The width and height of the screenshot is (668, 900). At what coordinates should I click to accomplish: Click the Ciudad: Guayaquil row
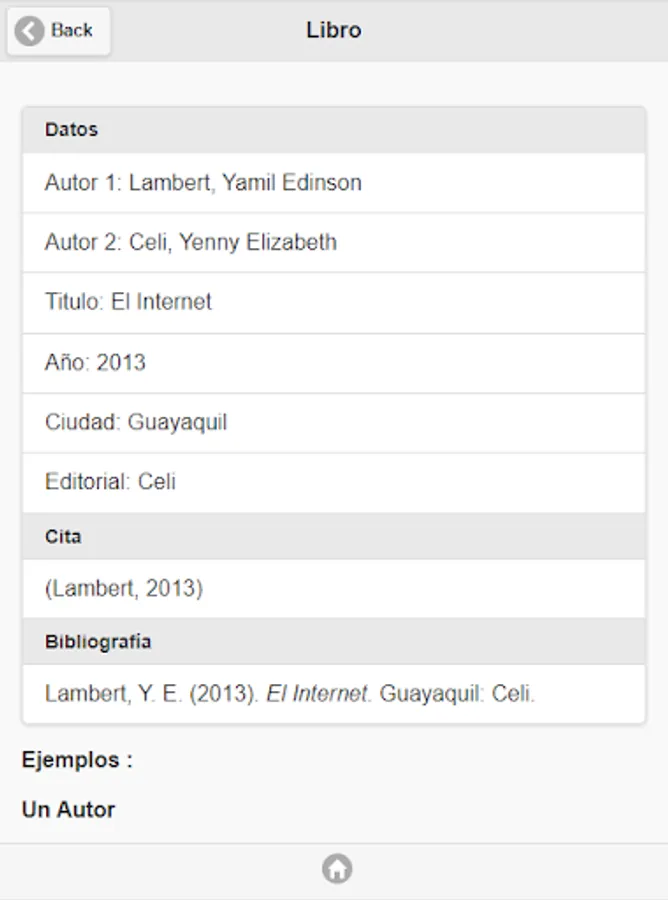[x=136, y=422]
